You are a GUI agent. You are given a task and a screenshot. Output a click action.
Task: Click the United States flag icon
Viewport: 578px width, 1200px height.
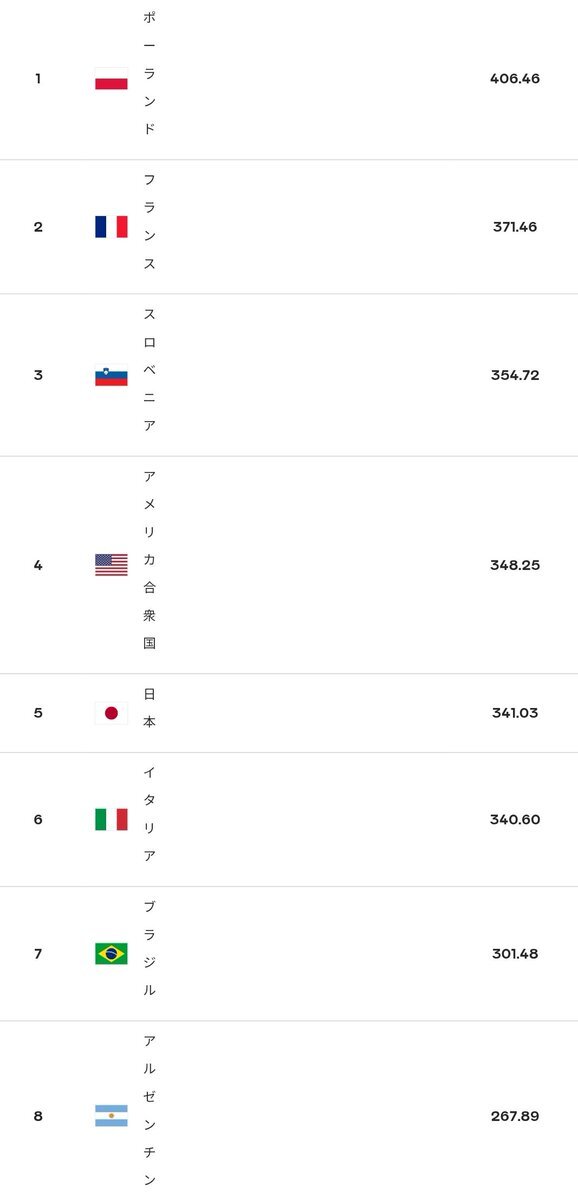click(111, 565)
